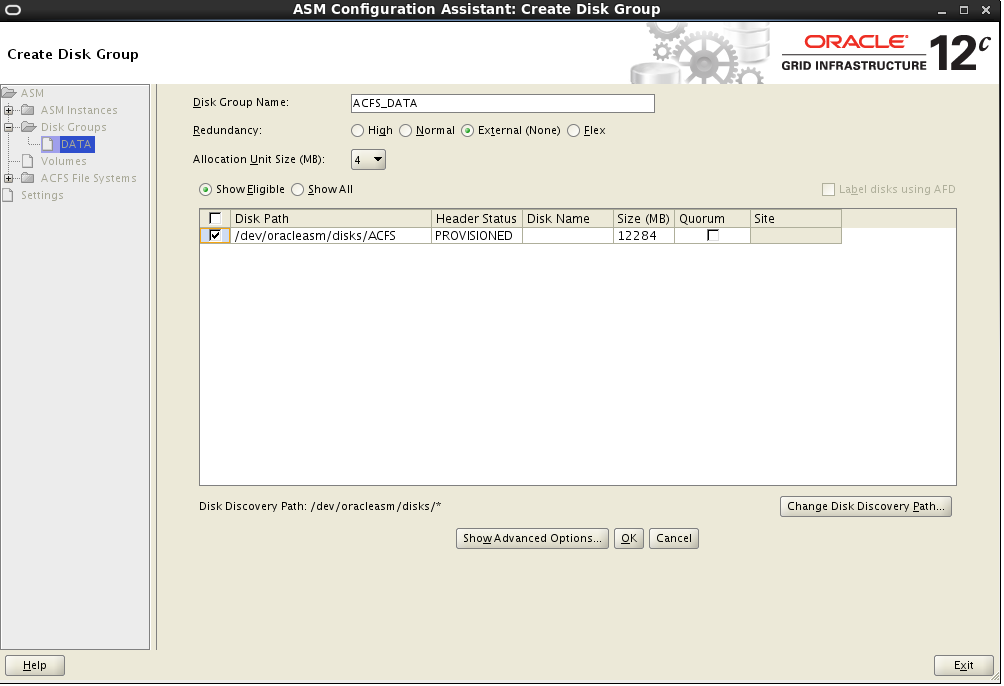Viewport: 1004px width, 686px height.
Task: Uncheck the /dev/oracleasm/disks/ACFS disk checkbox
Action: (215, 235)
